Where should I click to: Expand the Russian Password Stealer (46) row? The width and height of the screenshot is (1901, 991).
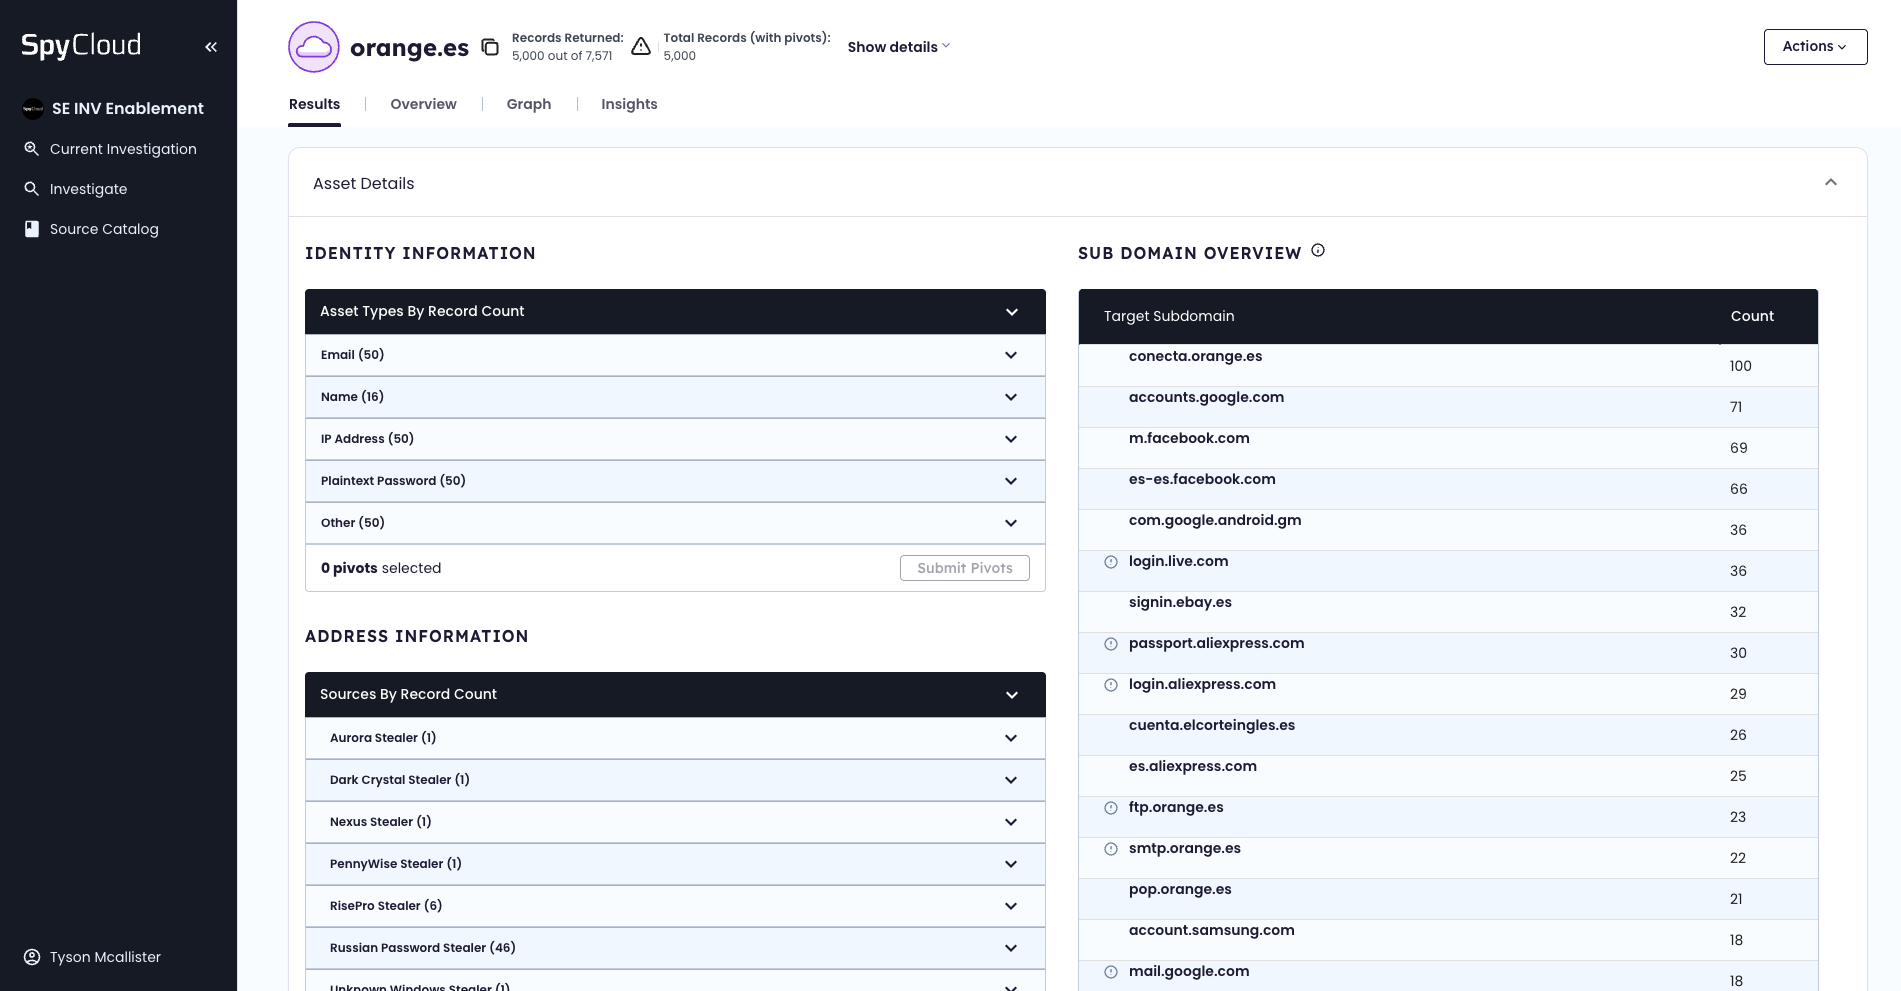(x=675, y=948)
